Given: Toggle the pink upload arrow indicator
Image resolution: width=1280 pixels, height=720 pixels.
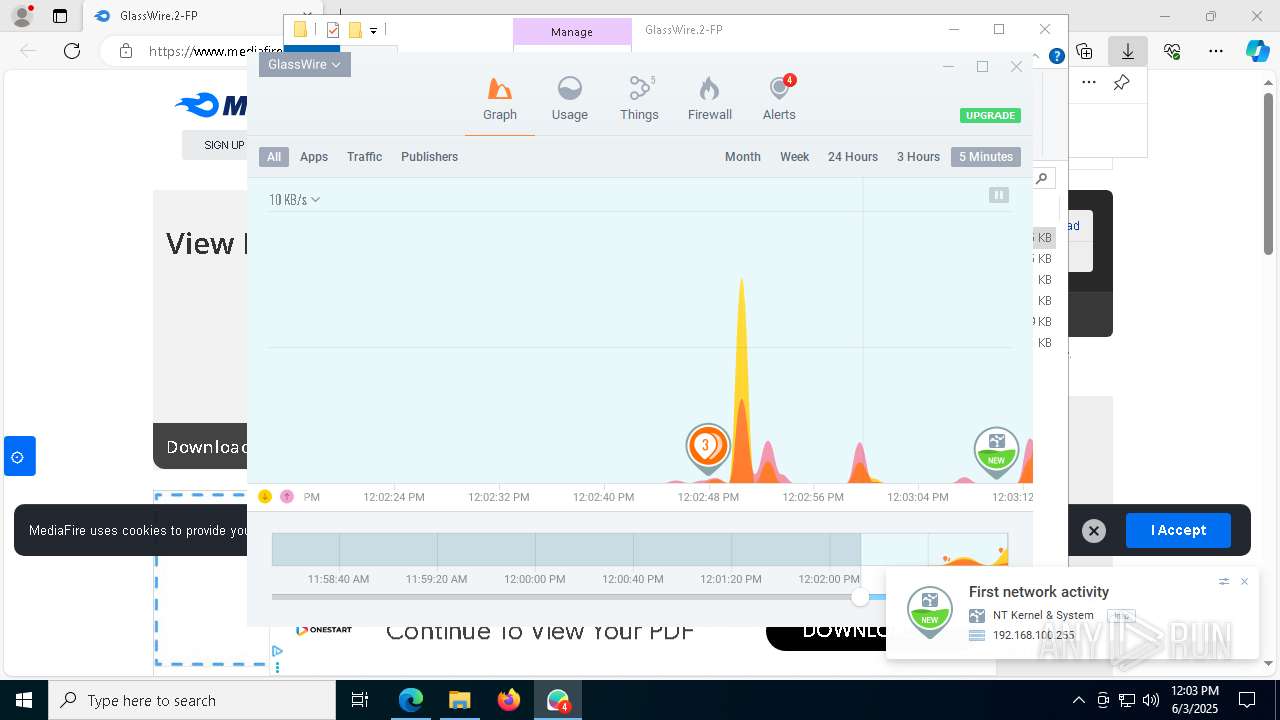Looking at the screenshot, I should [x=287, y=496].
